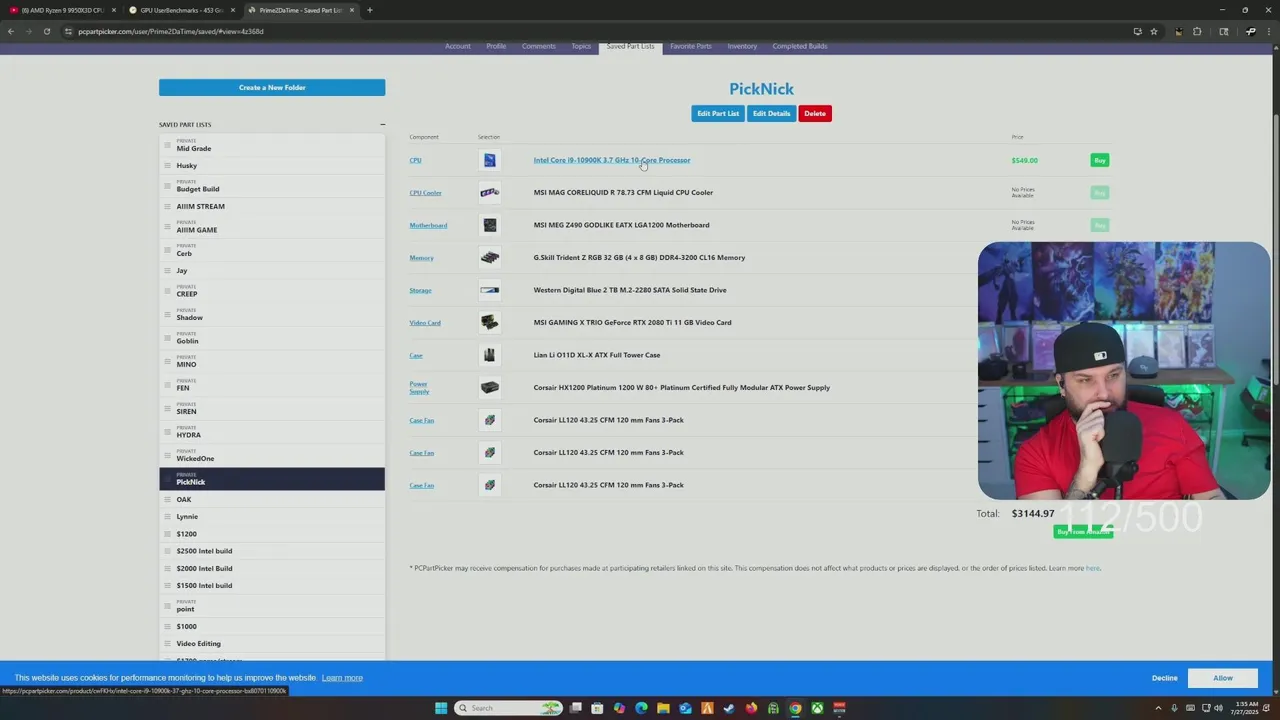
Task: Click the drag handle beside $1200 list
Action: click(167, 534)
